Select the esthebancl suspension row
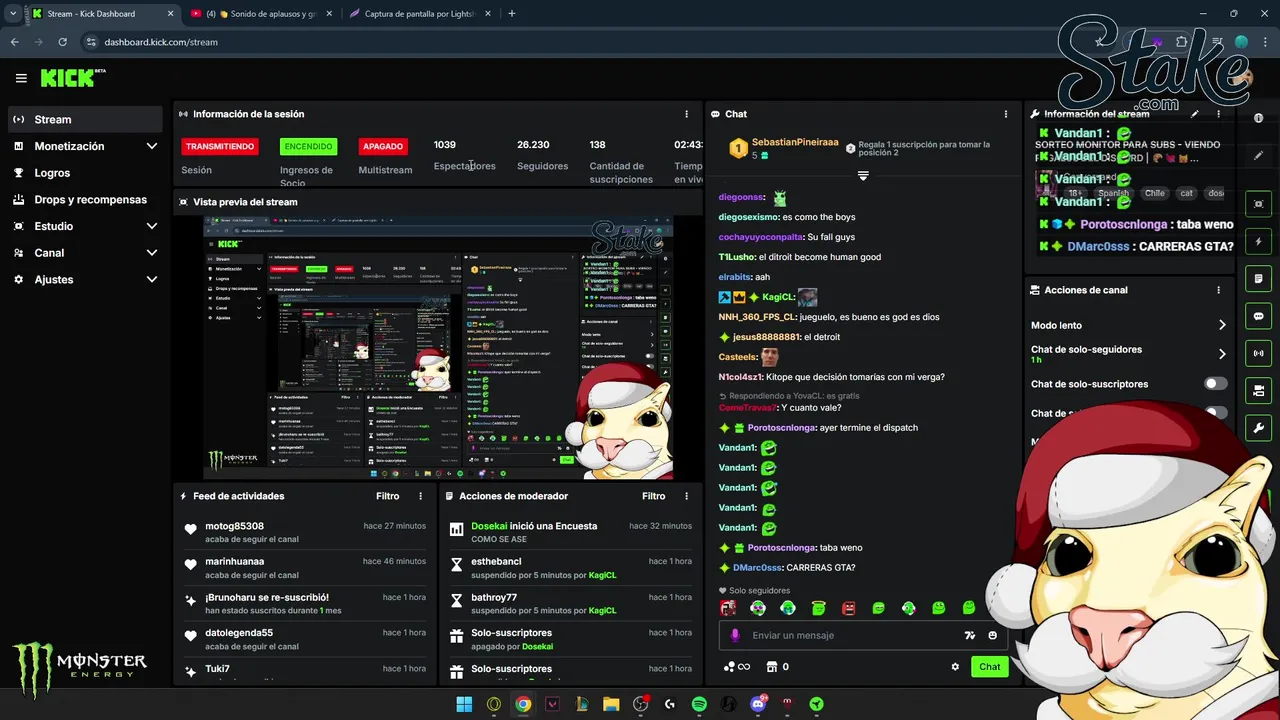Viewport: 1280px width, 720px height. pos(570,568)
